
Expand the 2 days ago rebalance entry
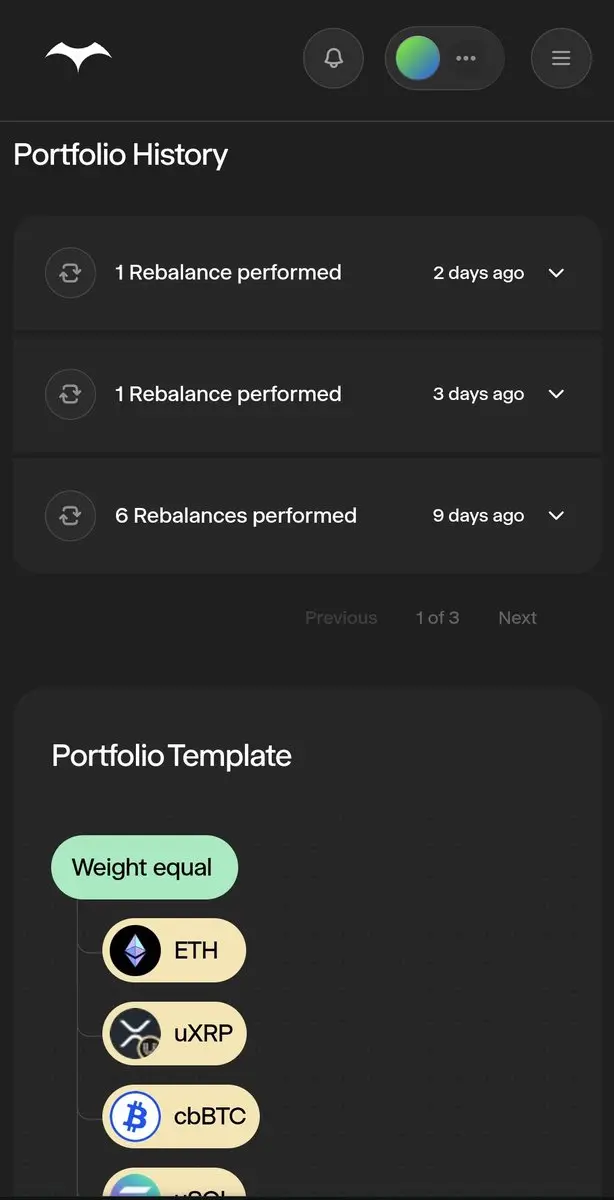557,273
